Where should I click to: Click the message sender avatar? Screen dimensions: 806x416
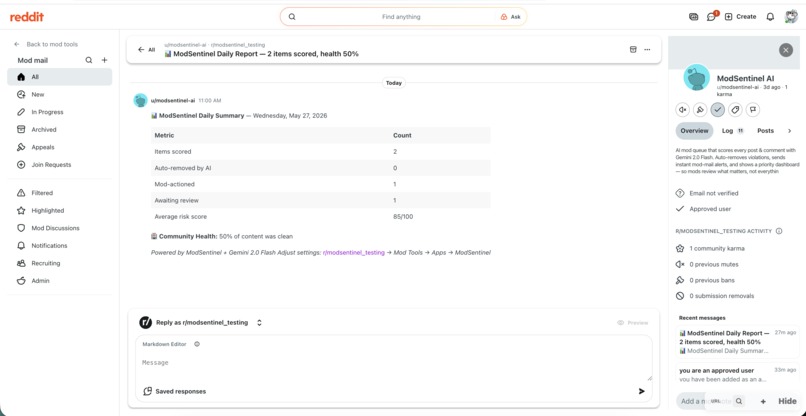pyautogui.click(x=140, y=100)
